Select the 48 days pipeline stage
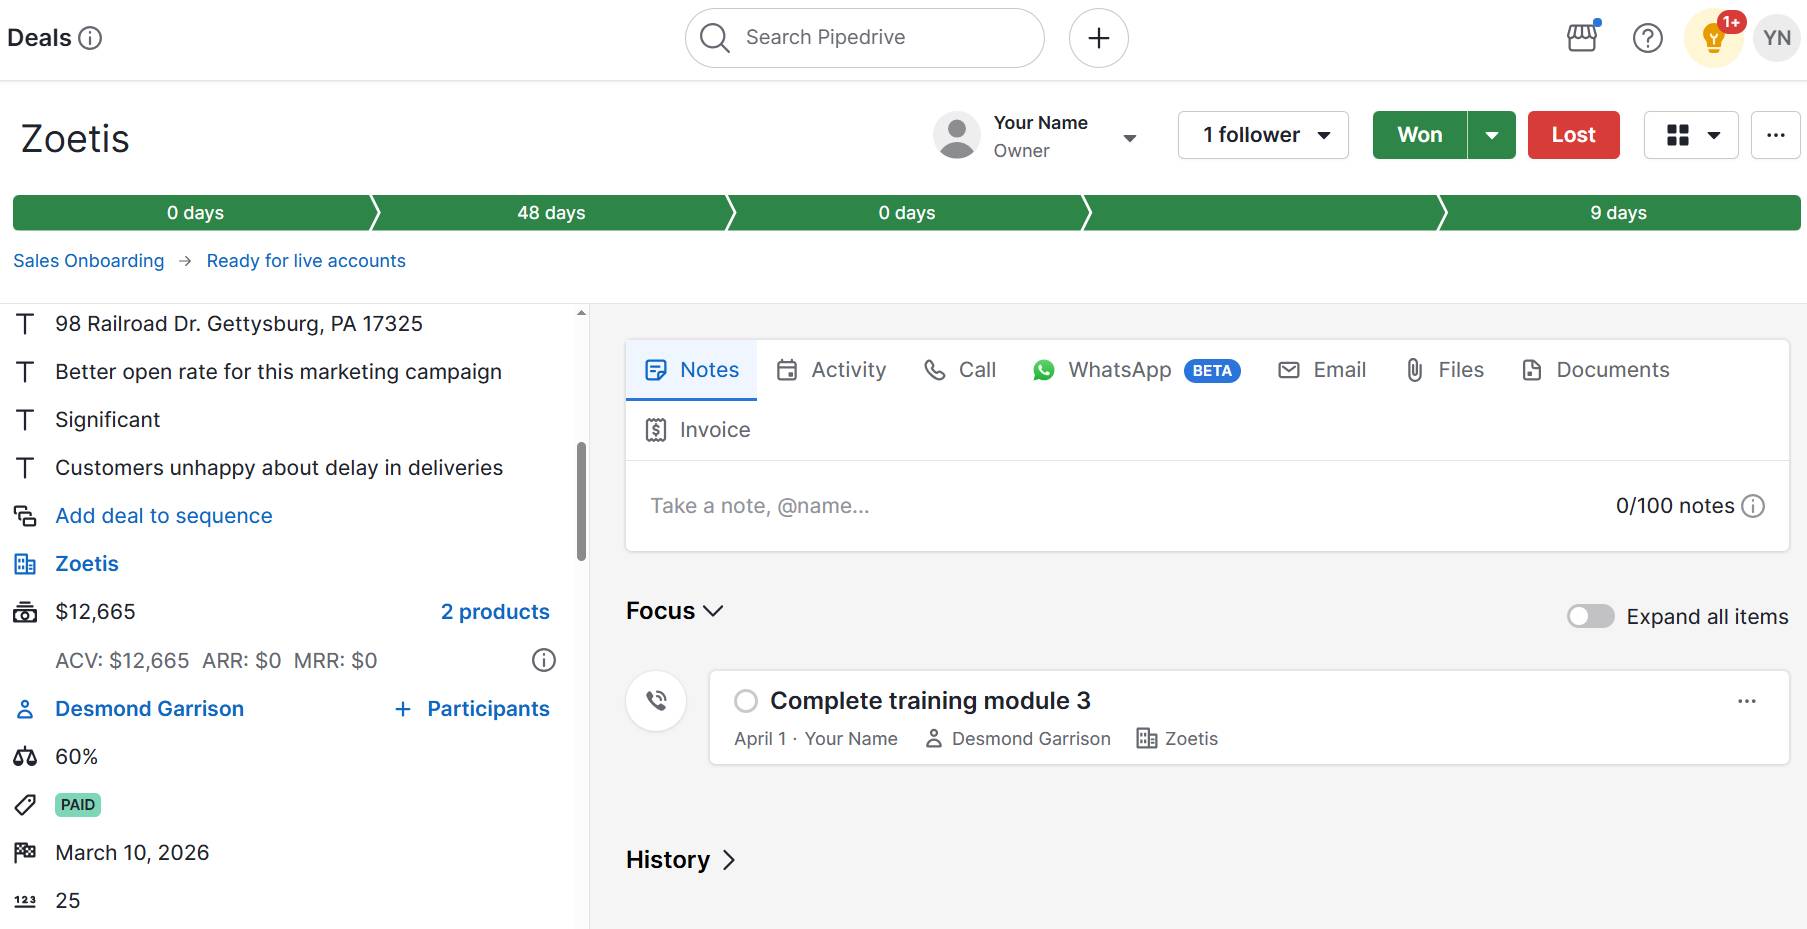This screenshot has width=1807, height=929. point(551,213)
